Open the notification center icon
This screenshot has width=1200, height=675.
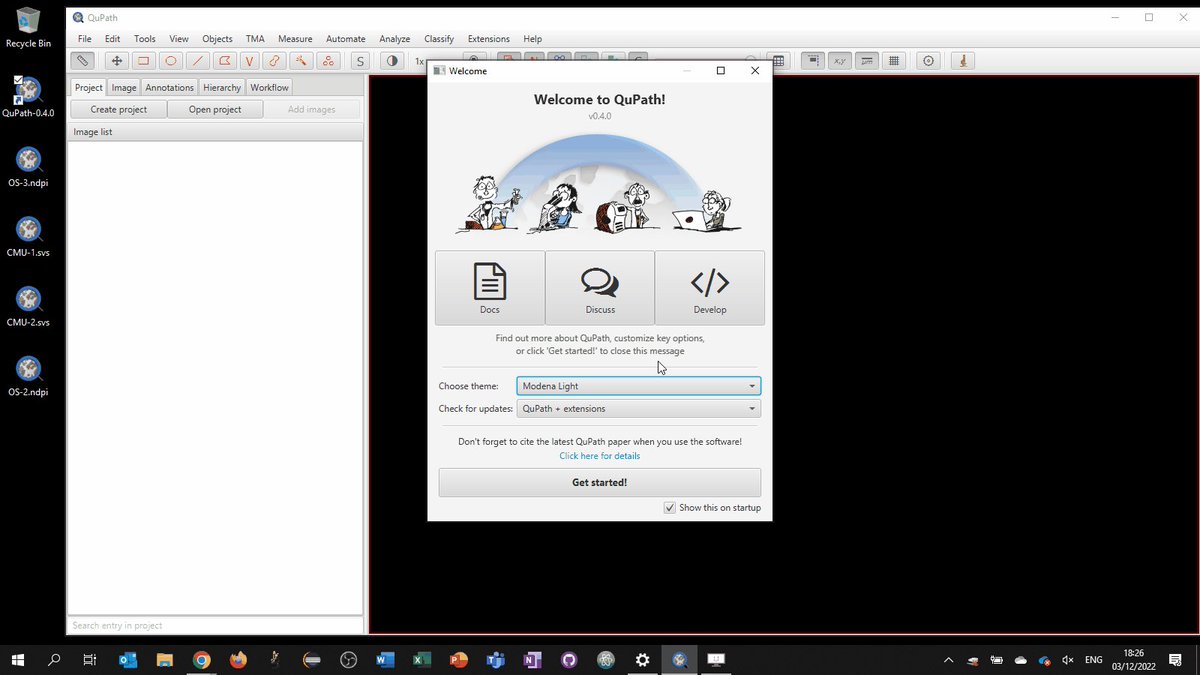click(x=1176, y=660)
